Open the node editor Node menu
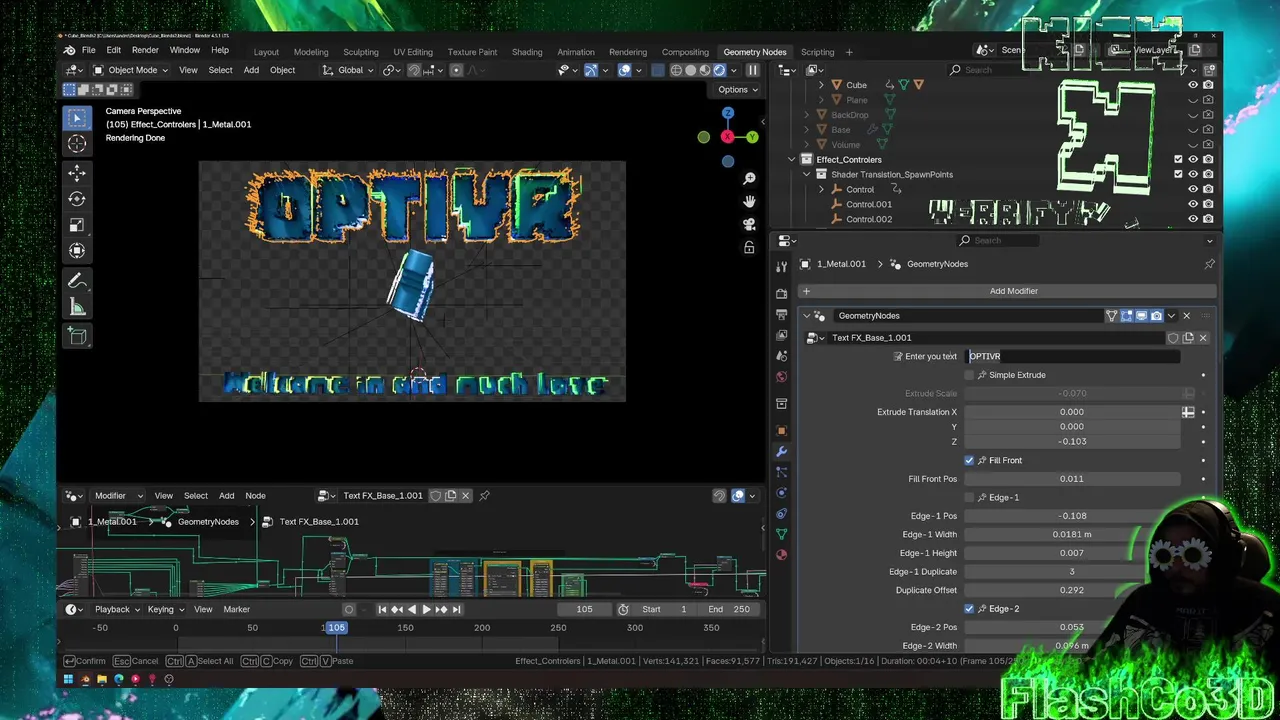 [255, 496]
